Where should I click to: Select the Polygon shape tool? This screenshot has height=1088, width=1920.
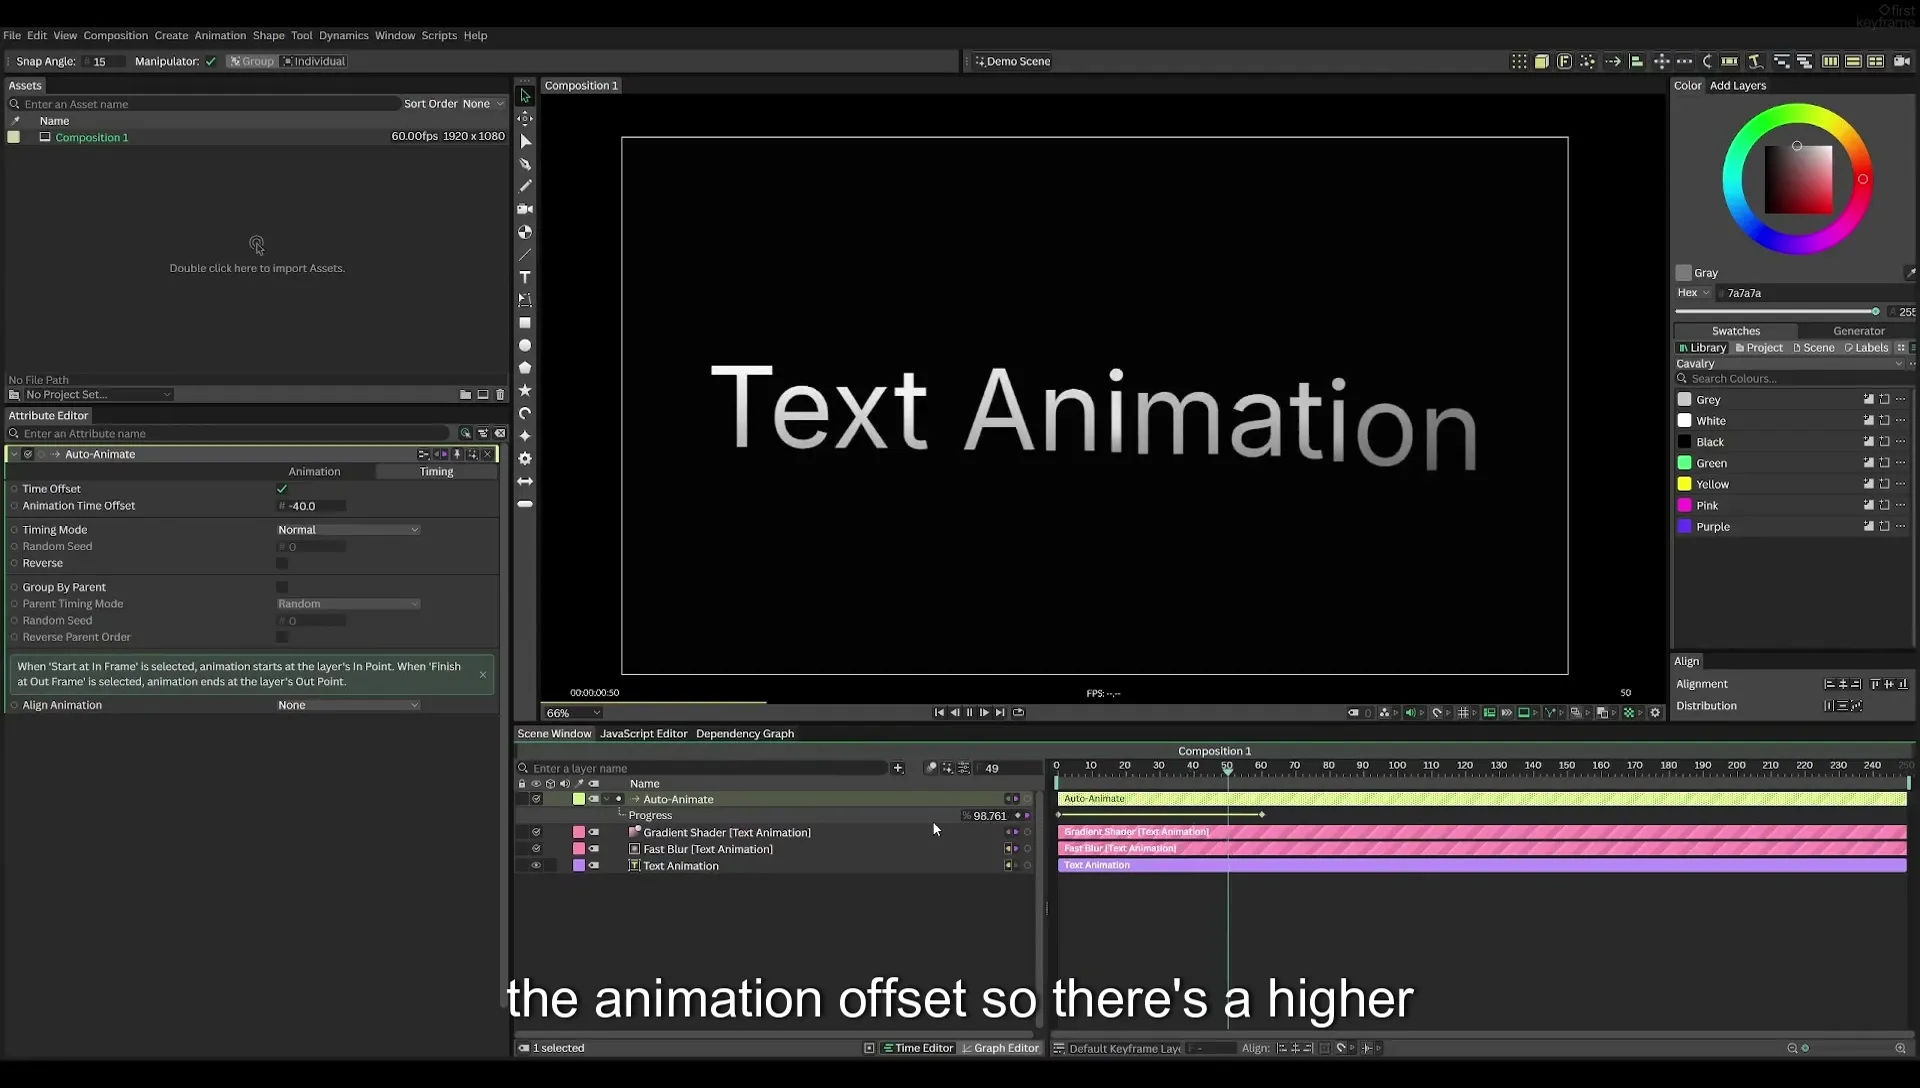[x=525, y=368]
